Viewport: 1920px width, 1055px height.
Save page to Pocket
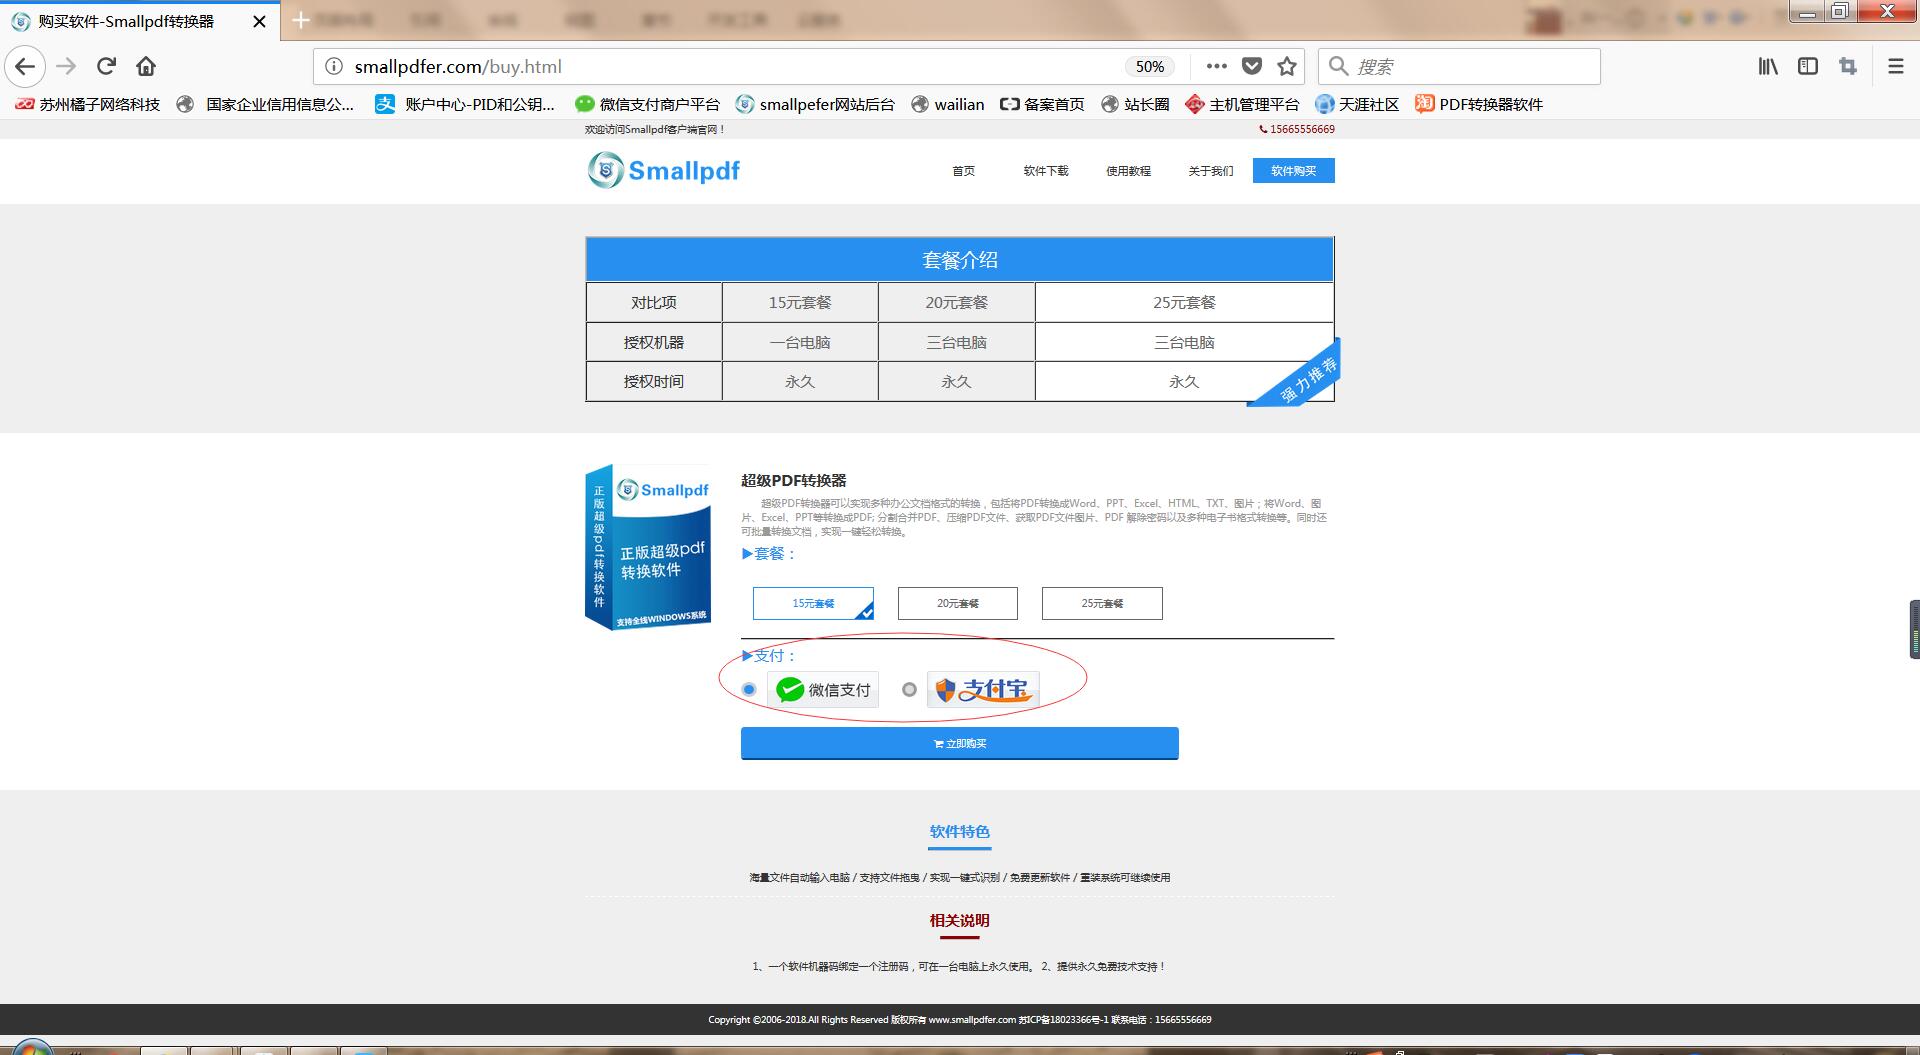[x=1251, y=66]
